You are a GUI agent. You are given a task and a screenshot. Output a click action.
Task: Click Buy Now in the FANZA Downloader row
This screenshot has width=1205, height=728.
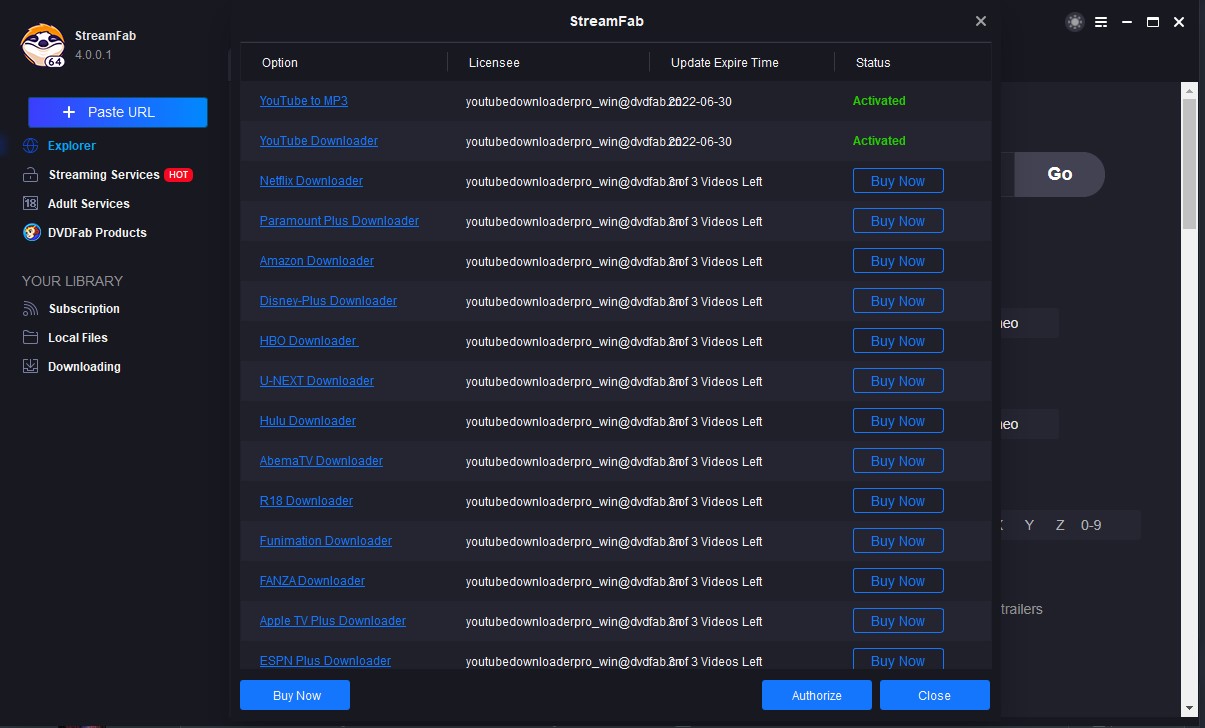(898, 581)
